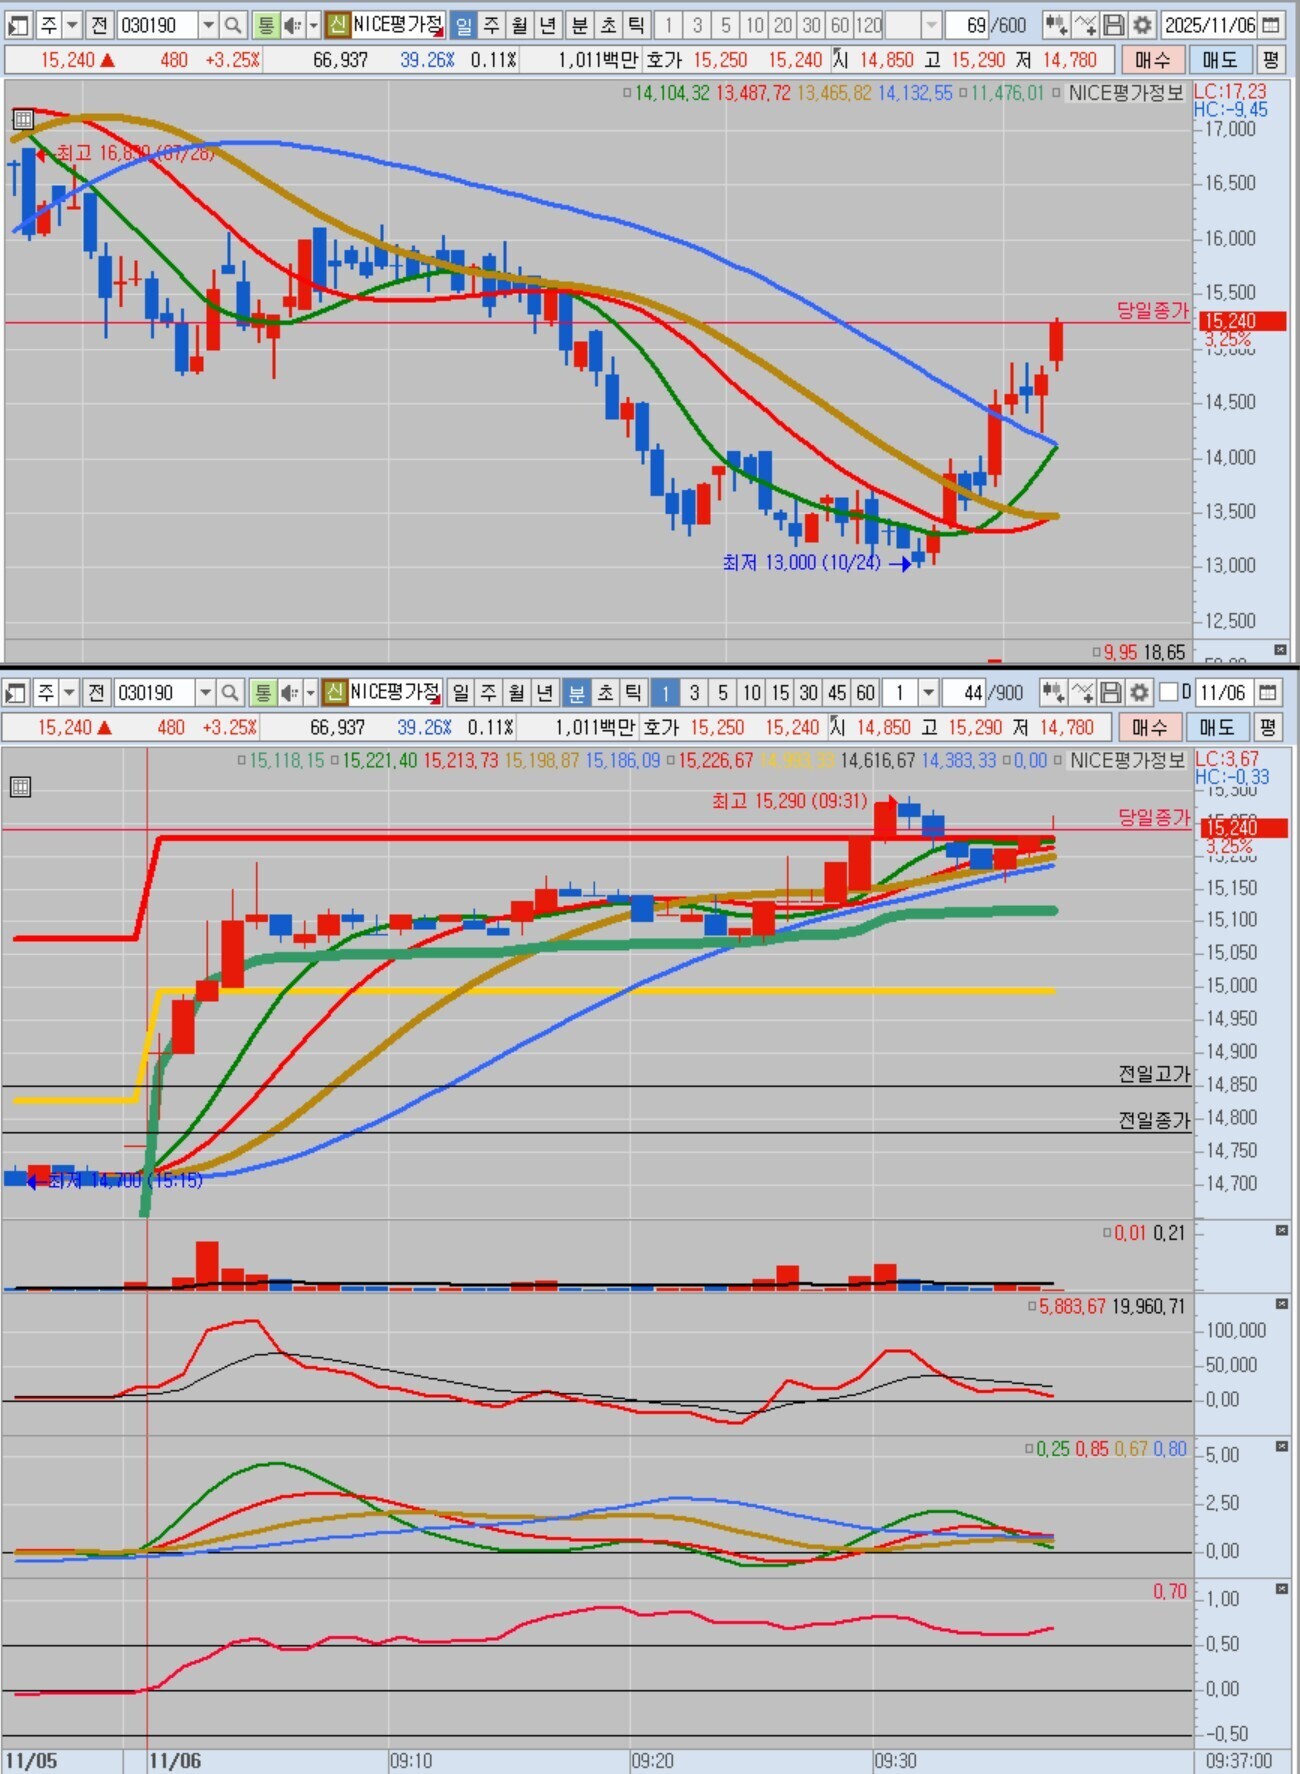
Task: Select 일 (daily) period in bottom chart
Action: pos(461,693)
